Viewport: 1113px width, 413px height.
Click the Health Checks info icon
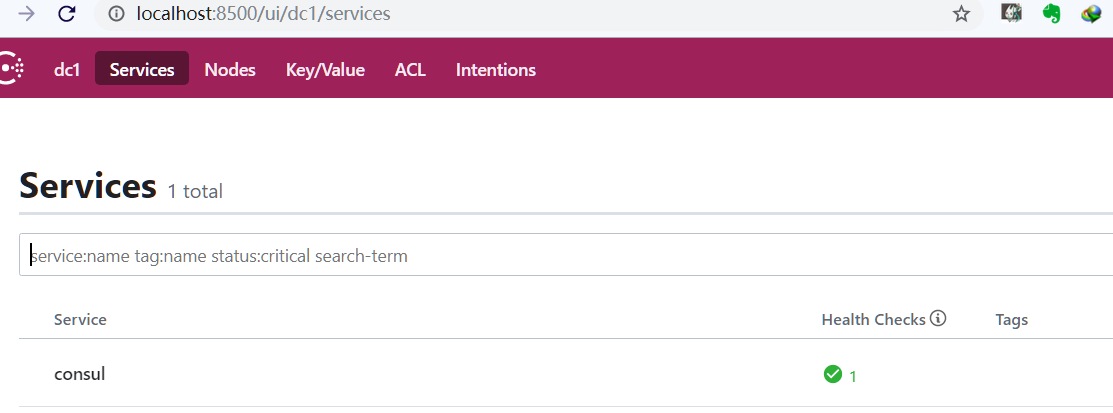pos(938,319)
